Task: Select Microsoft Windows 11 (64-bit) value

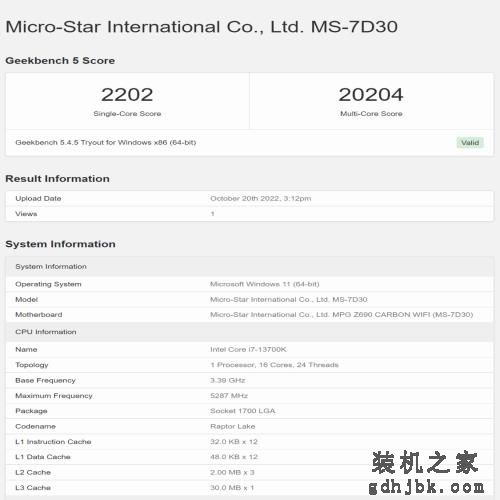Action: (x=265, y=284)
